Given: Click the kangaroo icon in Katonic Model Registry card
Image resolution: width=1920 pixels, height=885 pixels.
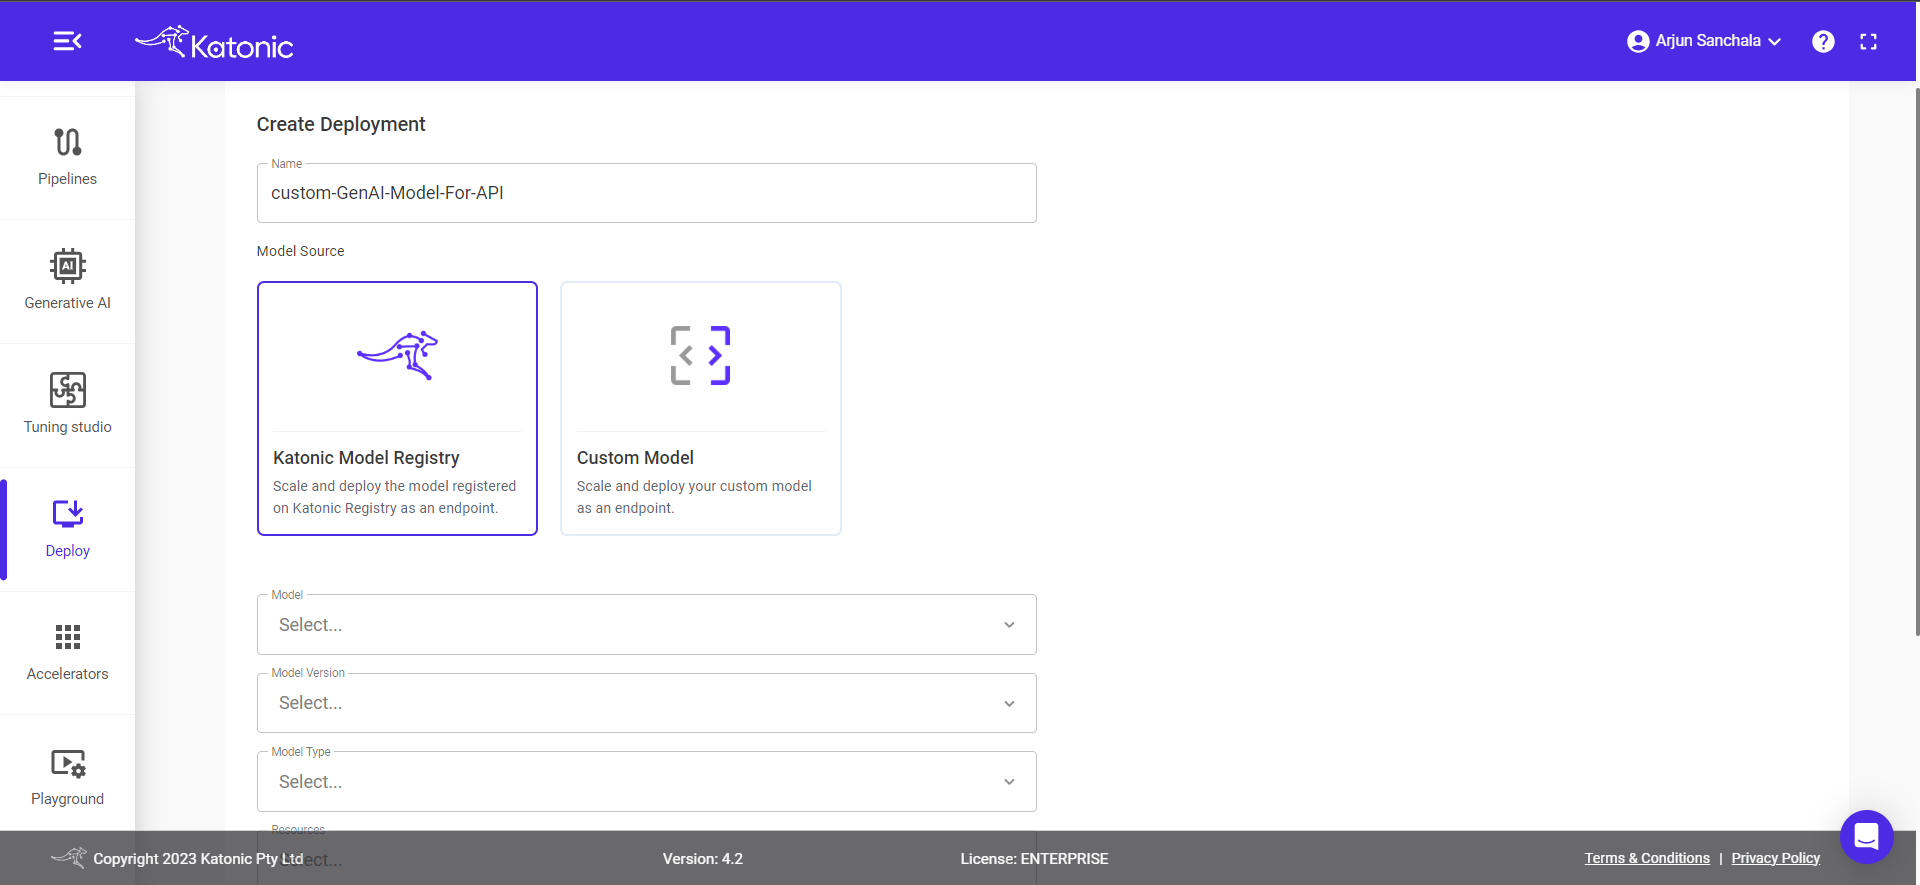Looking at the screenshot, I should click(398, 355).
